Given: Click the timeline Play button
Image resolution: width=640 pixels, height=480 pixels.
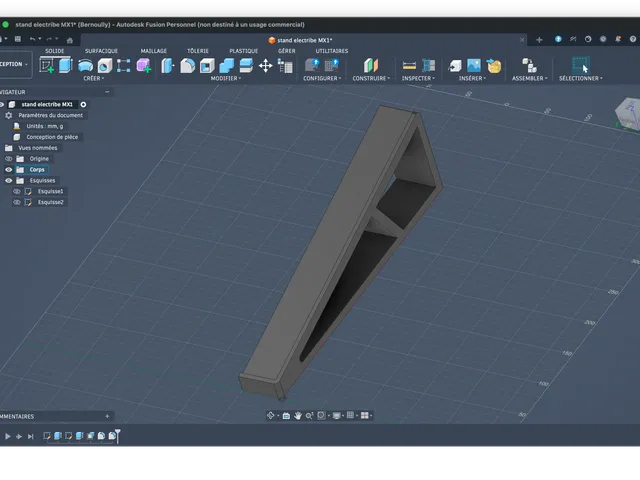Looking at the screenshot, I should (8, 436).
